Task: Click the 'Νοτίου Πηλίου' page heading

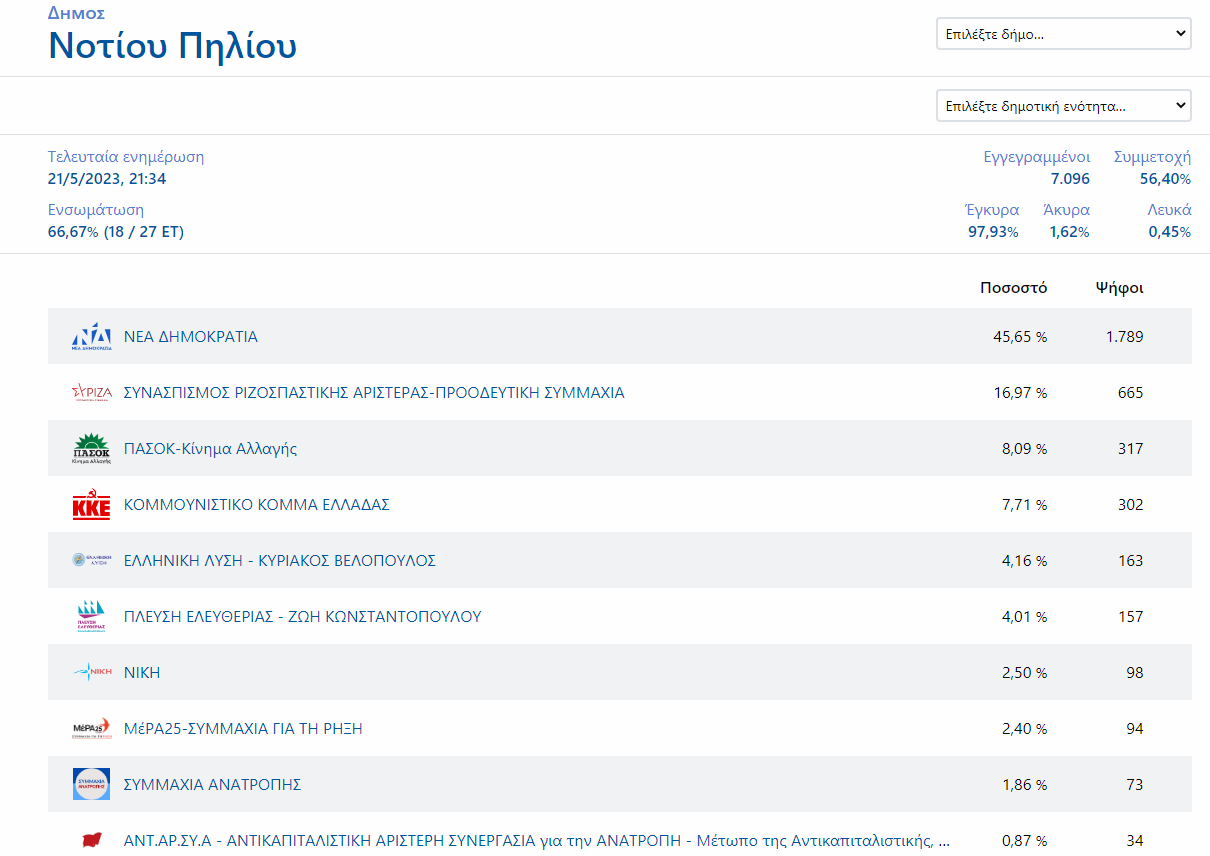Action: 172,47
